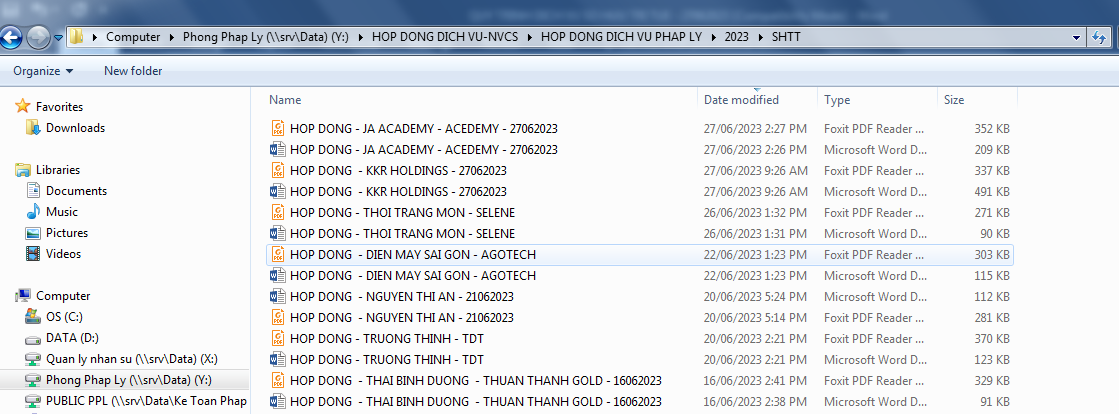Screen dimensions: 1119x414
Task: Click the 27/06/2023 2:27 PM date cell
Action: coord(756,128)
